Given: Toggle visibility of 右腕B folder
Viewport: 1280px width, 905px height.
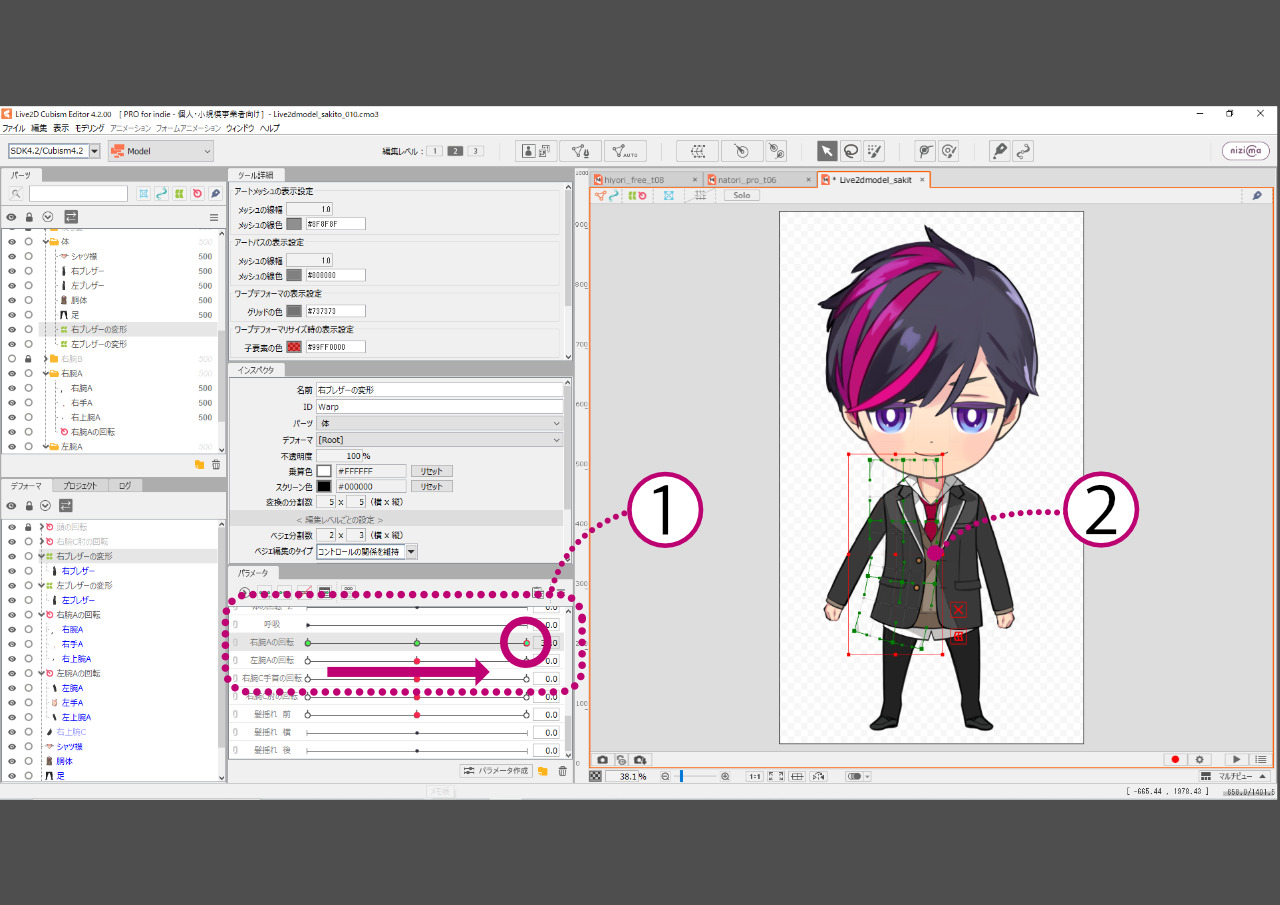Looking at the screenshot, I should coord(12,358).
